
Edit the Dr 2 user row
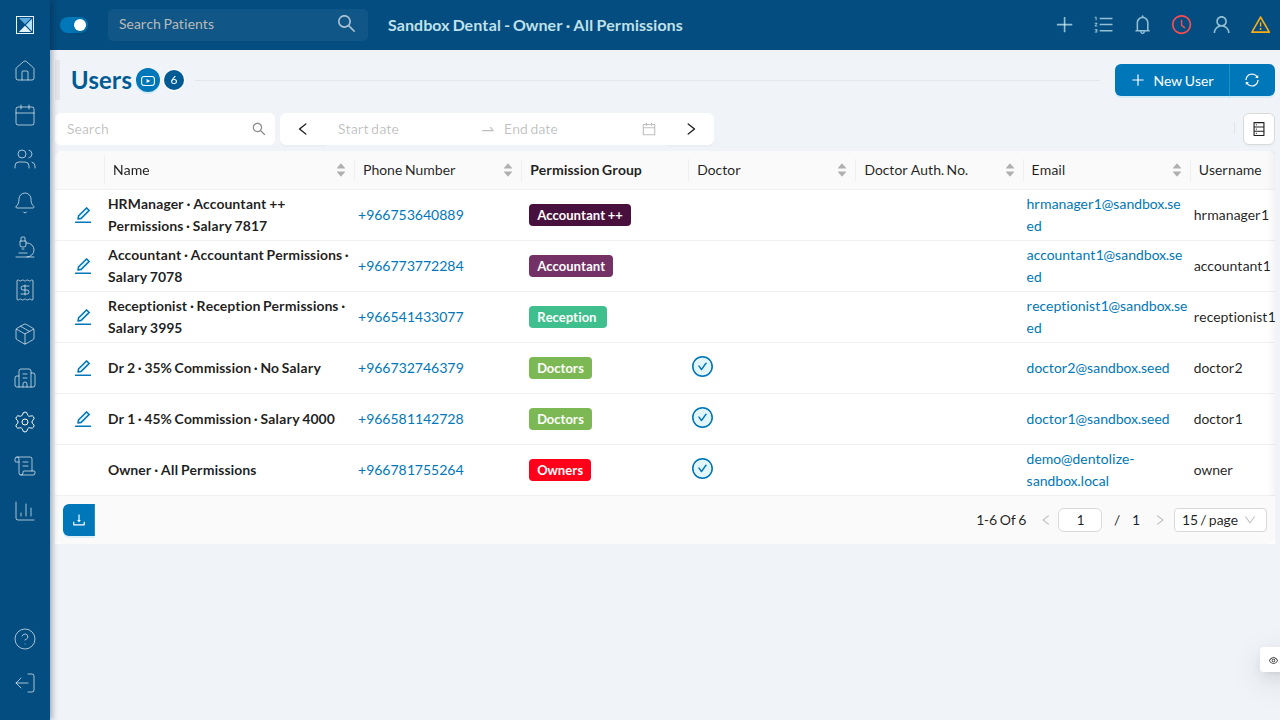click(x=83, y=368)
